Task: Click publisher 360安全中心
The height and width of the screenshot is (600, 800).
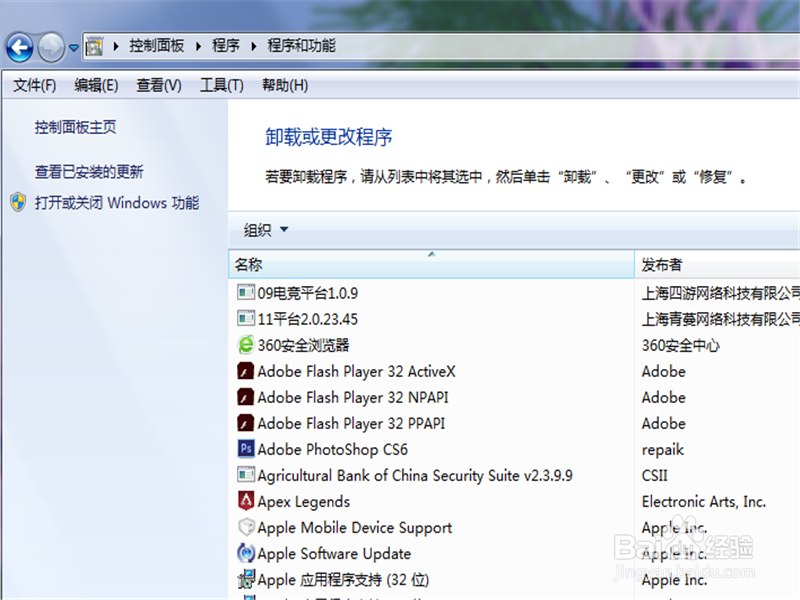Action: [681, 345]
